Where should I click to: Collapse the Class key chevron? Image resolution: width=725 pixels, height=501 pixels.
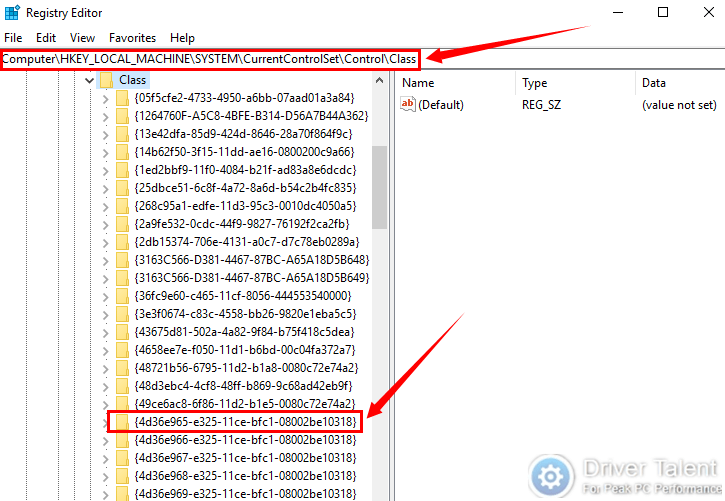point(89,80)
